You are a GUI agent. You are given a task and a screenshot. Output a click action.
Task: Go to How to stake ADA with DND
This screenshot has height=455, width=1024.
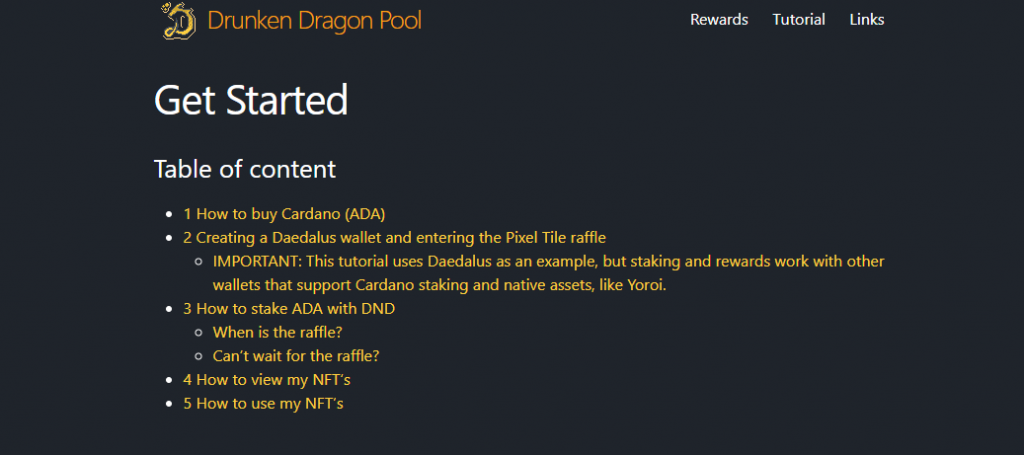tap(289, 309)
